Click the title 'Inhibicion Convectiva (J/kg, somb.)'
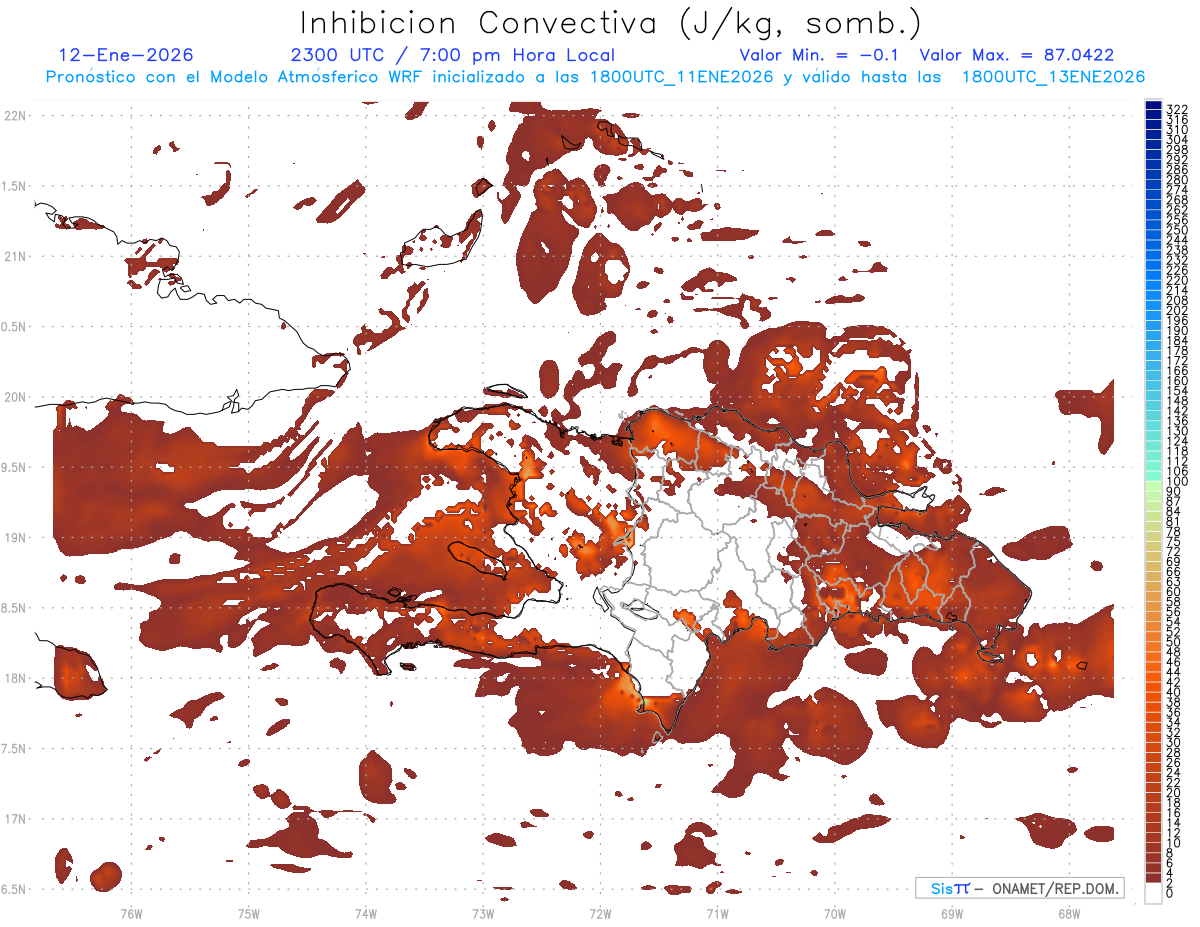1200x927 pixels. pos(612,24)
